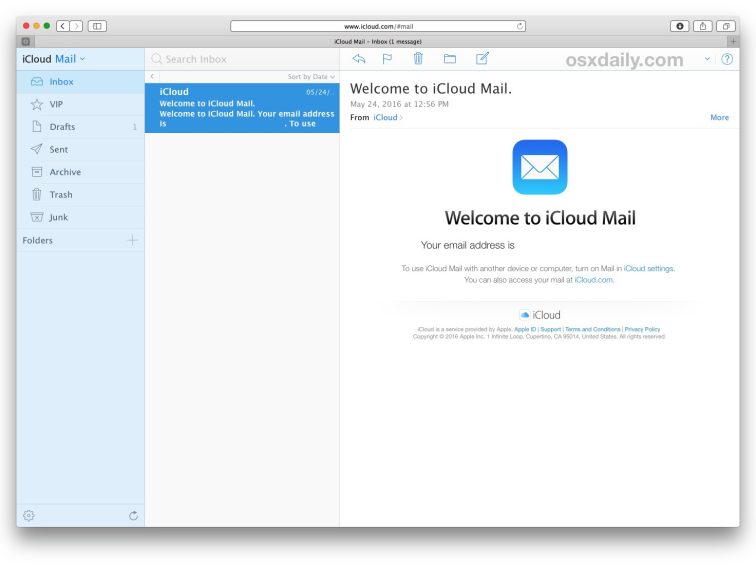Select the Junk folder
The height and width of the screenshot is (568, 756).
[59, 217]
